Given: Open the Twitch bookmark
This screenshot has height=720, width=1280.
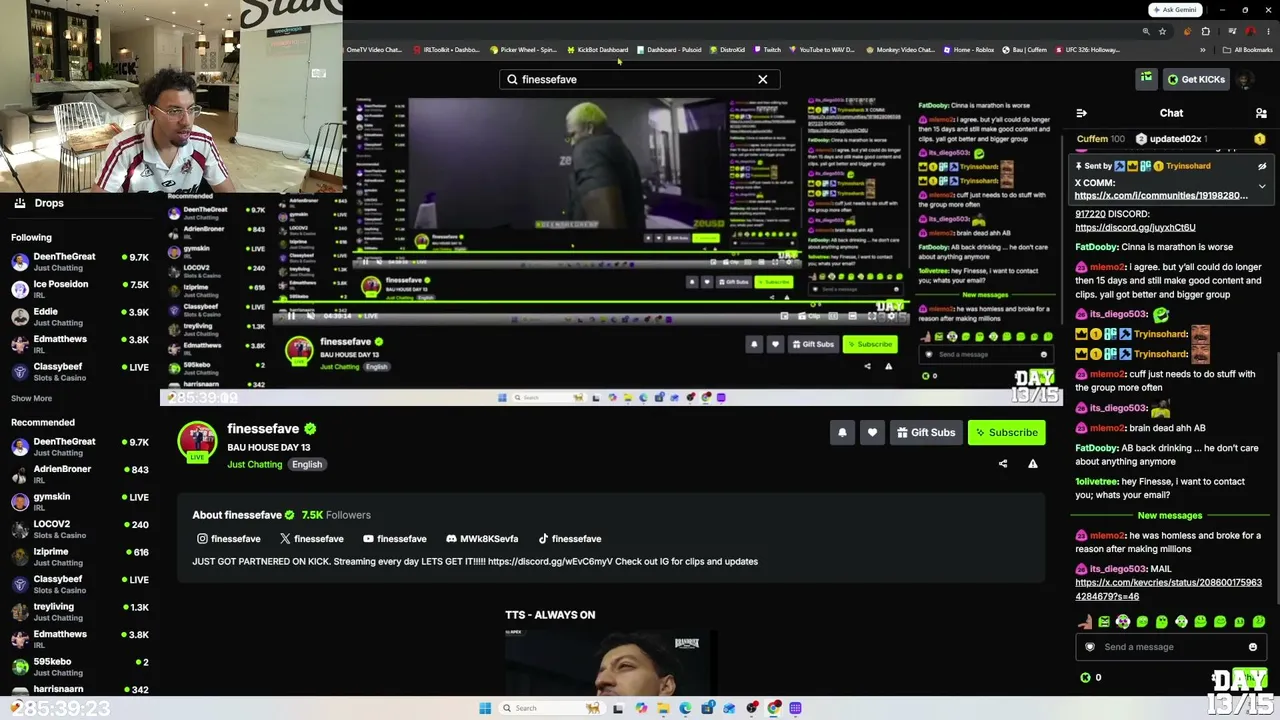Looking at the screenshot, I should coord(767,49).
